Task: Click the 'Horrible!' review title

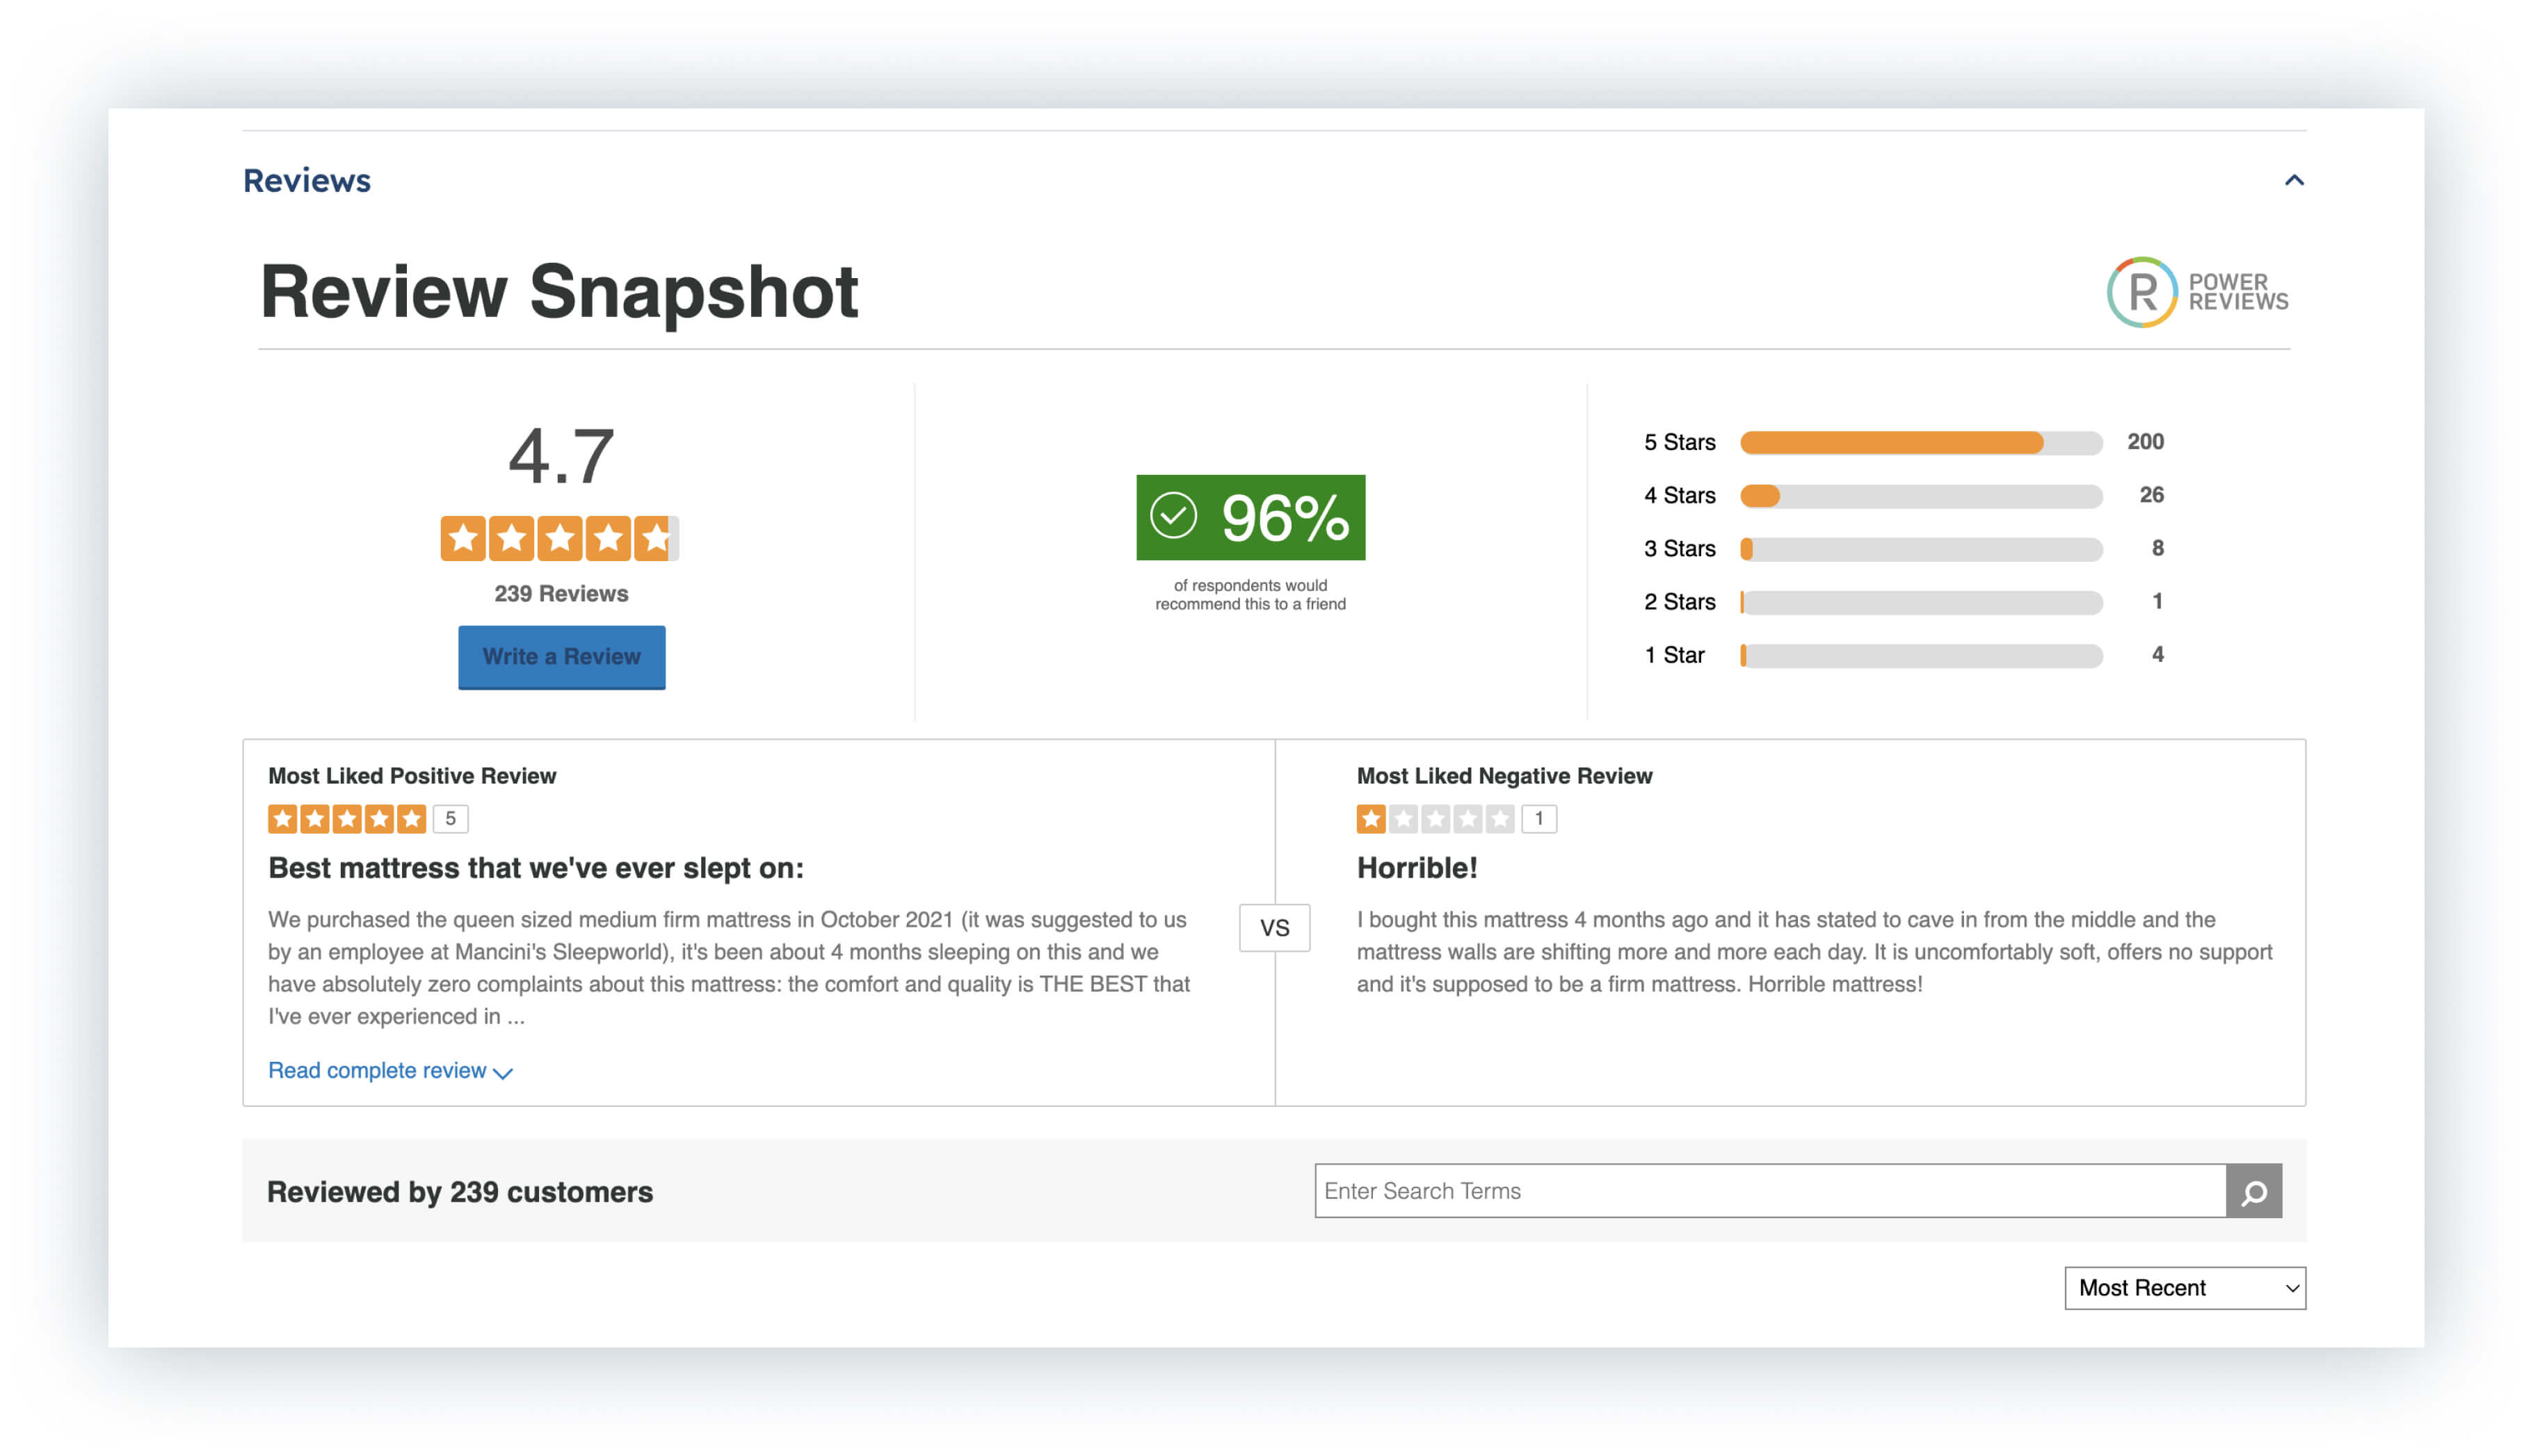Action: point(1416,868)
